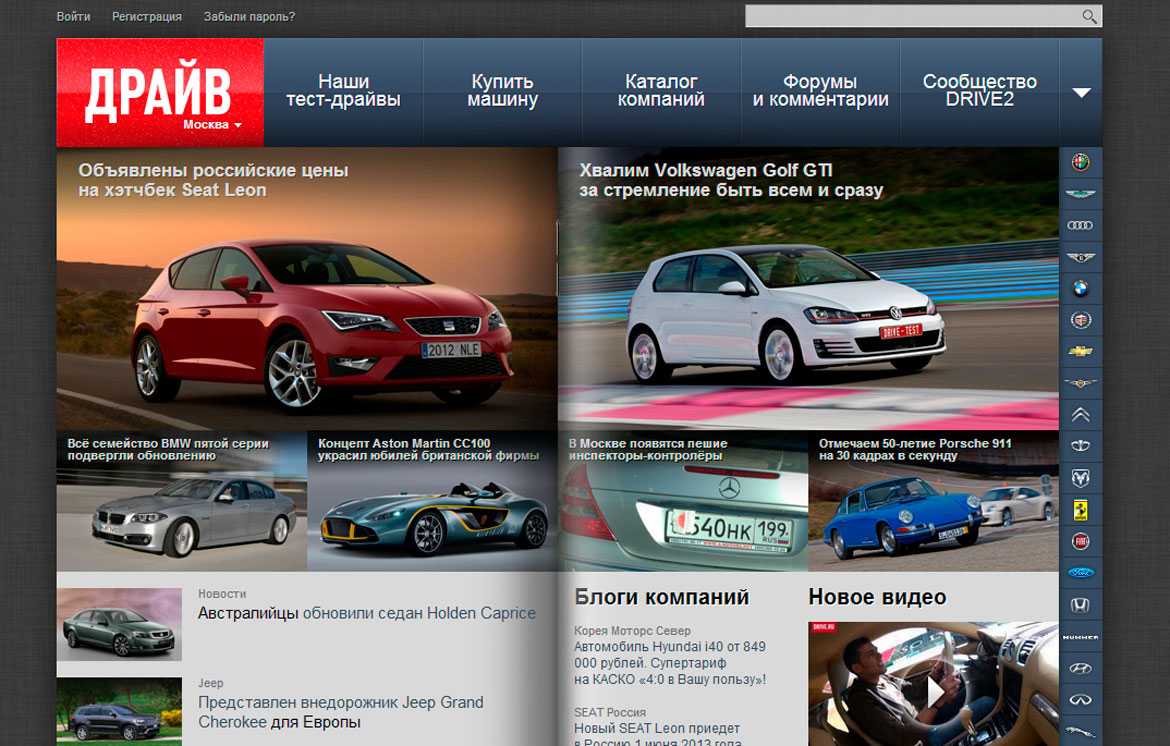This screenshot has height=746, width=1170.
Task: Open the Jeep Grand Cherokee для Европы headline
Action: 340,712
